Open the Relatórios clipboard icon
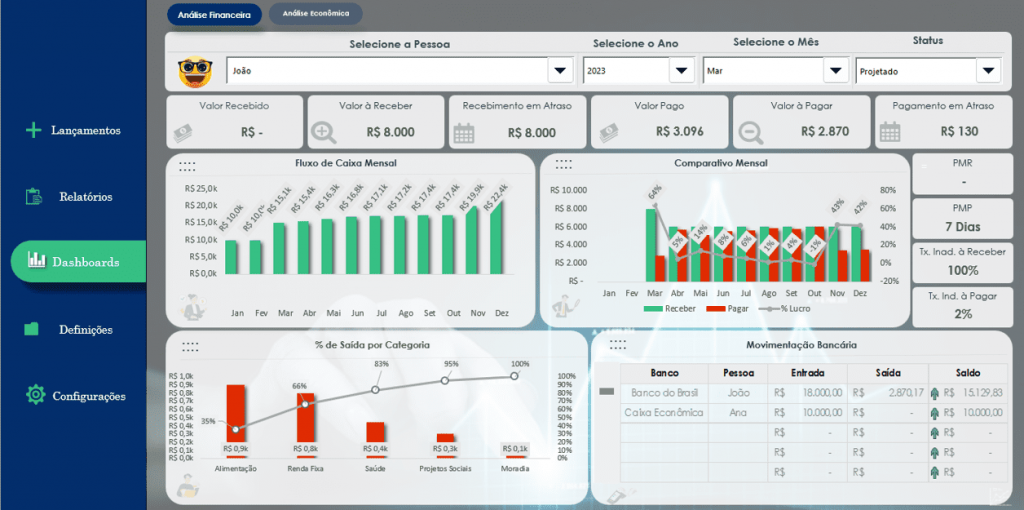1024x510 pixels. pos(34,197)
